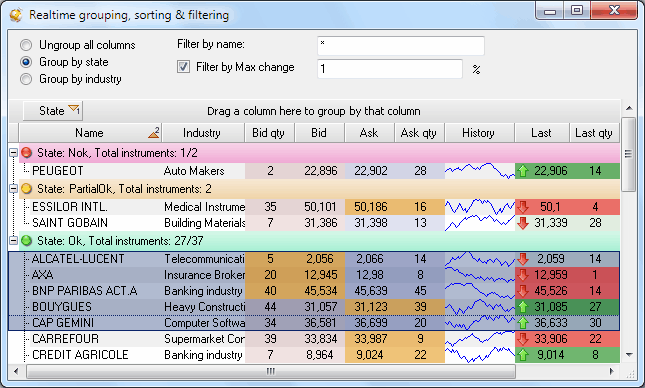Click red down arrow in ALCATEL-LUCENT row
Screen dimensions: 645x388
point(523,258)
